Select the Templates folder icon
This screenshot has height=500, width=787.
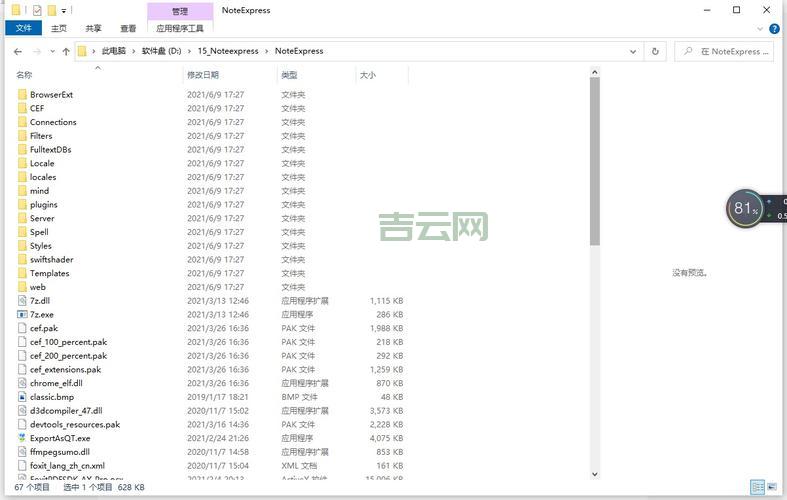[x=22, y=273]
